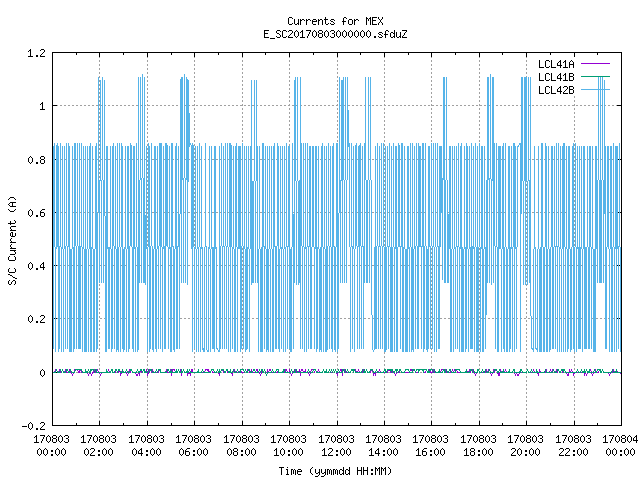Click the x-axis tick 170803 22:00
640x480 pixels.
click(573, 446)
